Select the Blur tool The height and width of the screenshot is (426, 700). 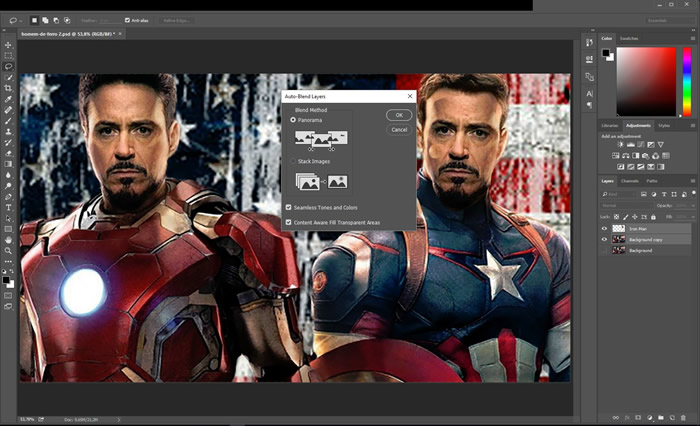pyautogui.click(x=8, y=175)
